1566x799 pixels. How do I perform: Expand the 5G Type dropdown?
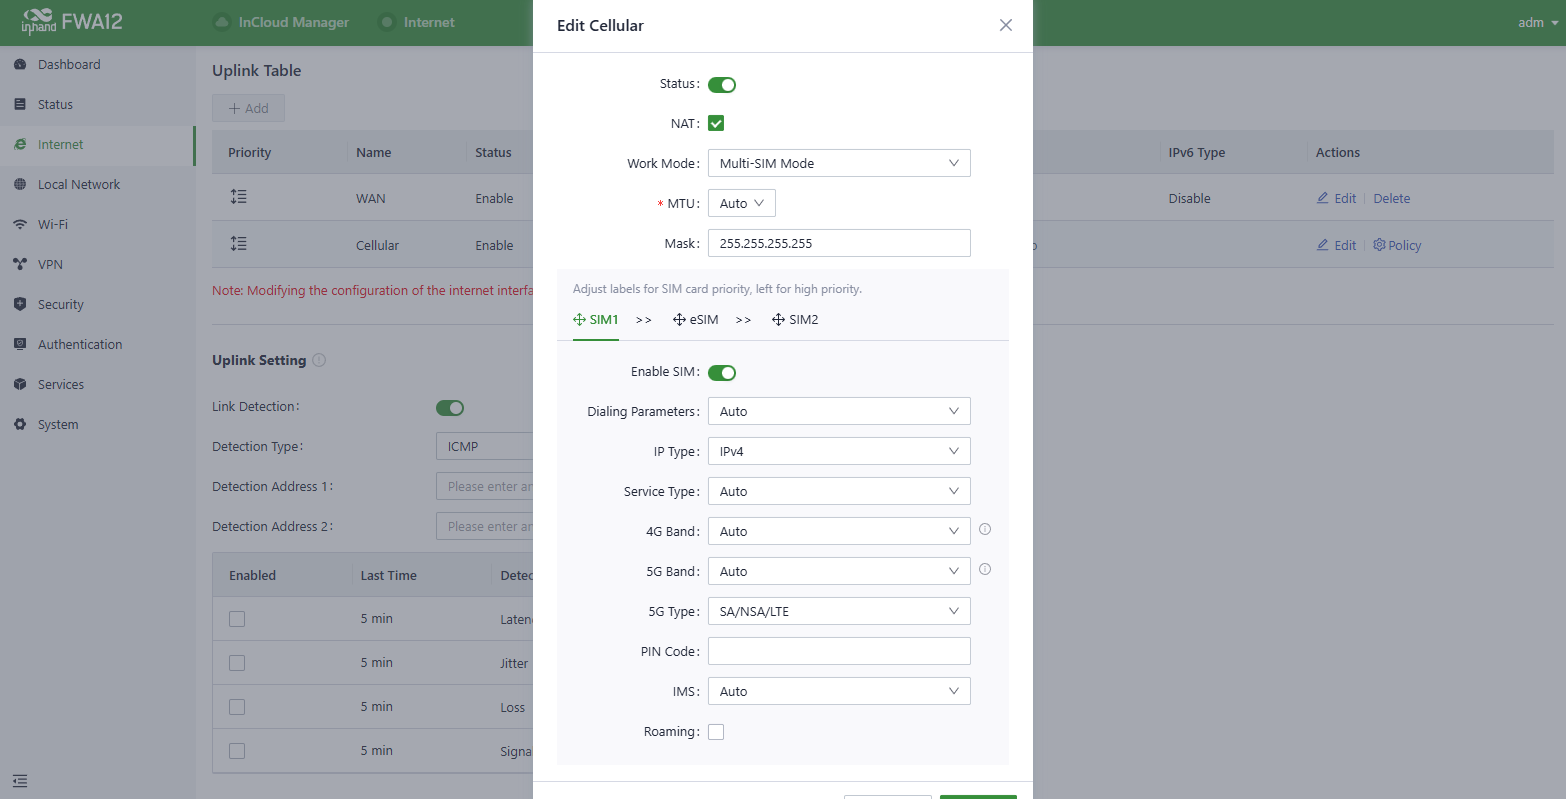pyautogui.click(x=838, y=611)
